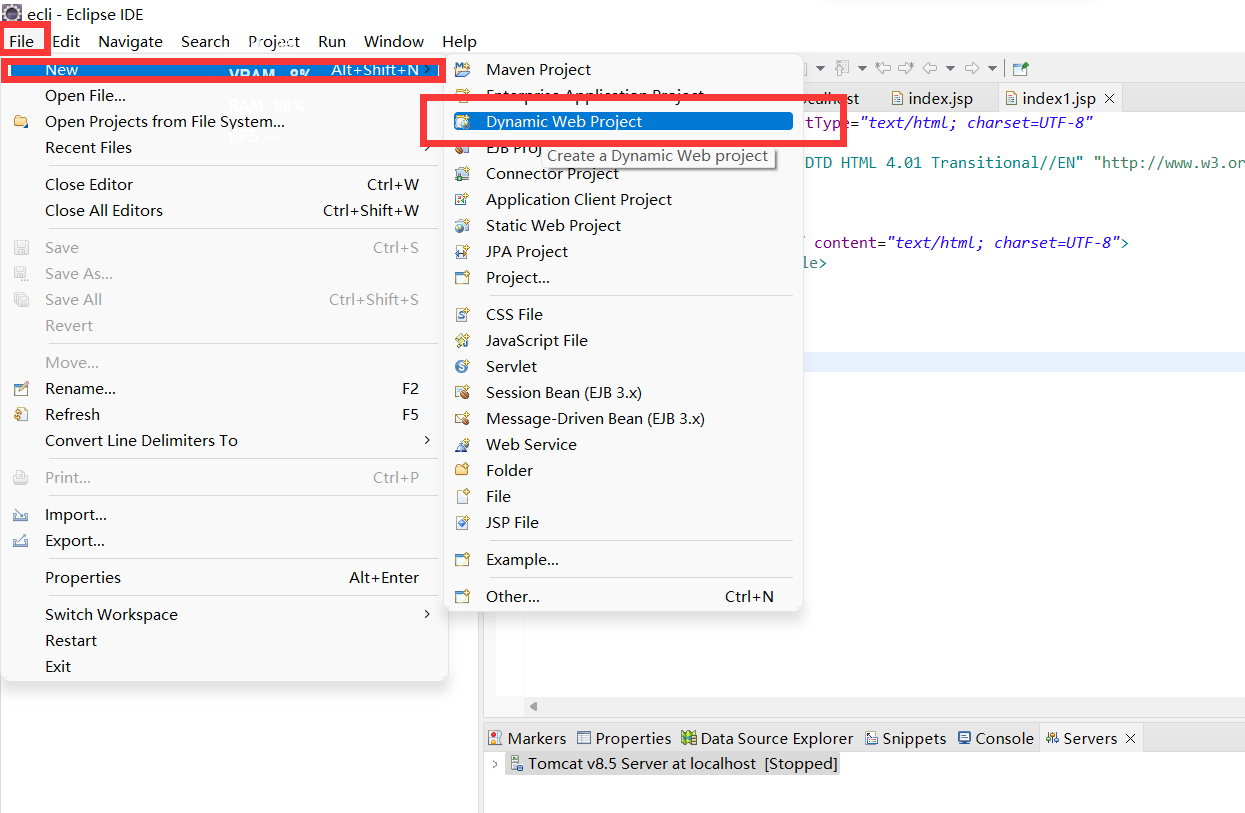The image size is (1245, 813).
Task: Go to Last Edit Location toolbar arrow
Action: 884,68
